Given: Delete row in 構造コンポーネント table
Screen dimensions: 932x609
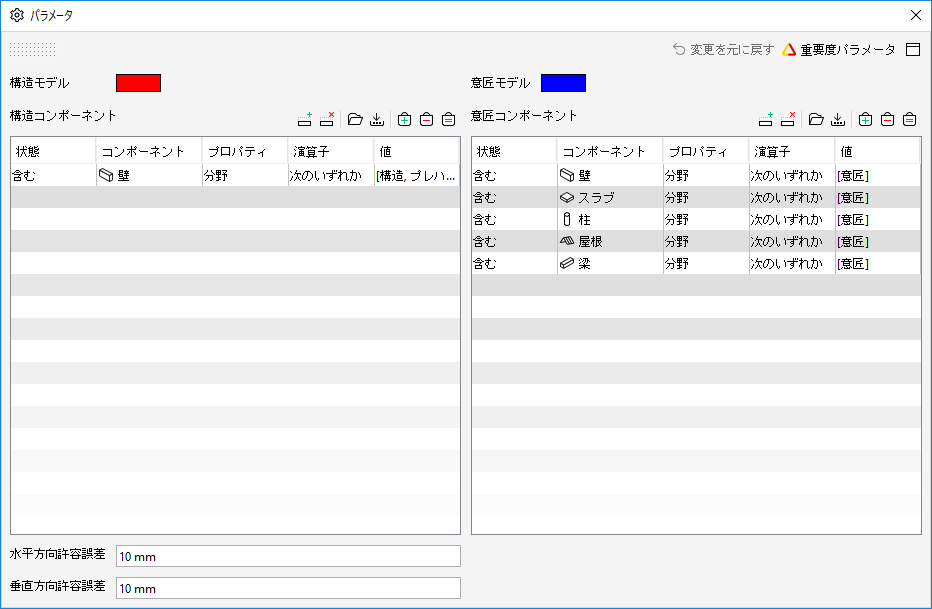Looking at the screenshot, I should tap(327, 119).
